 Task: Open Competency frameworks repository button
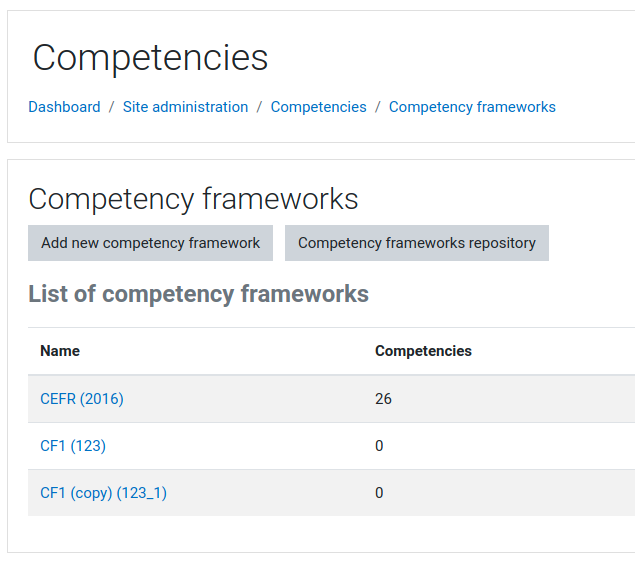click(x=417, y=243)
